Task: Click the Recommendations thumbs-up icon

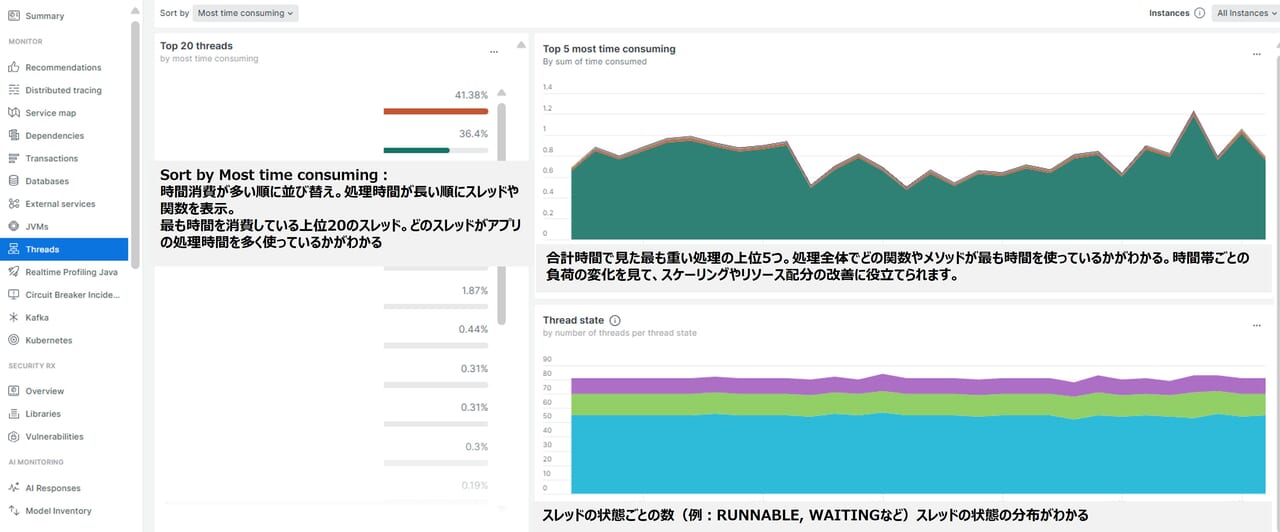Action: pyautogui.click(x=14, y=67)
